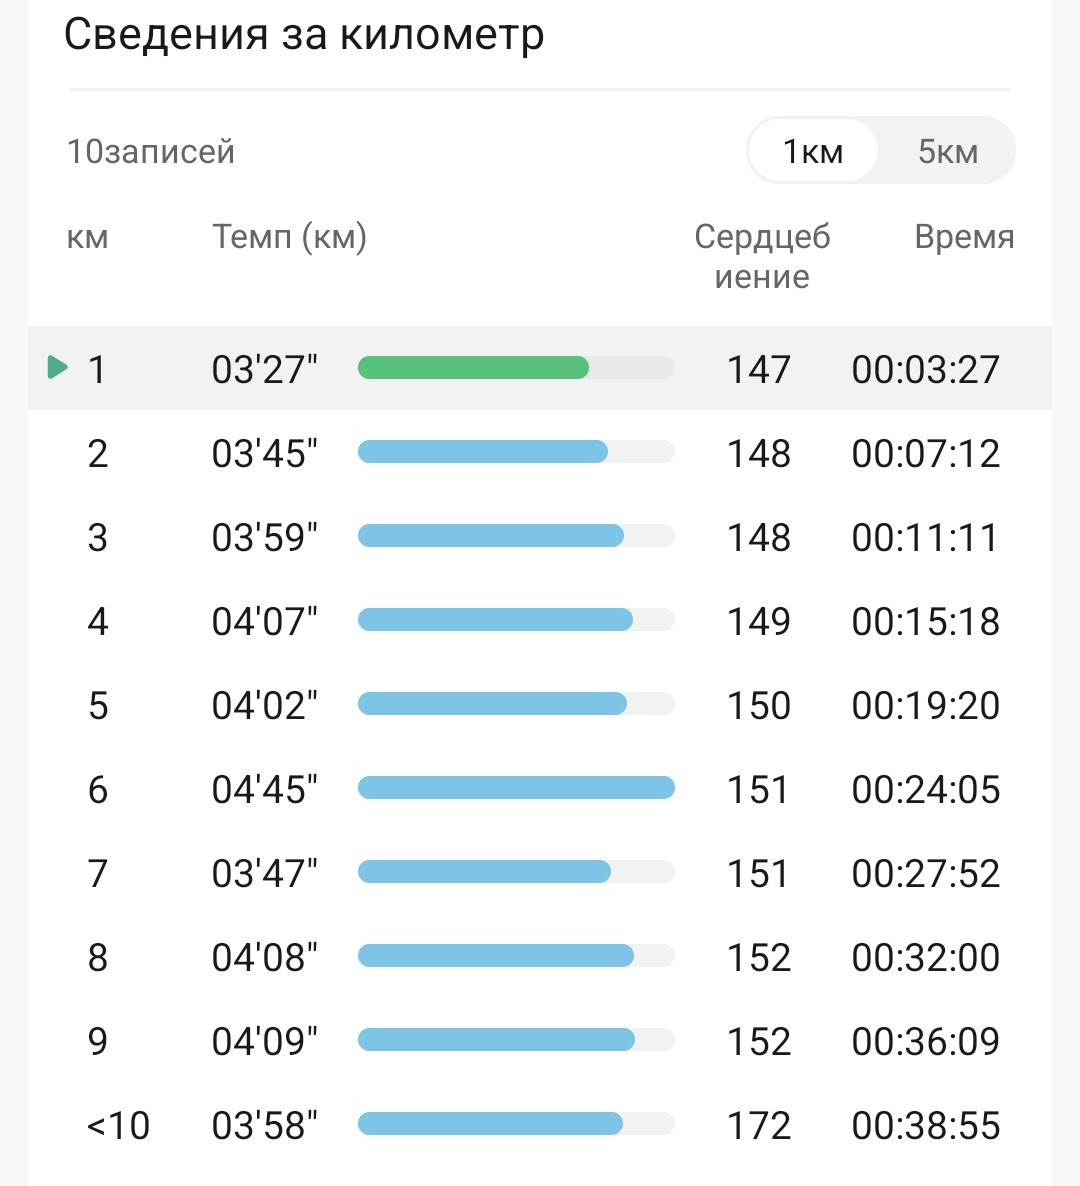Click the green play arrow beside kilometer 1
The height and width of the screenshot is (1186, 1080).
point(57,368)
